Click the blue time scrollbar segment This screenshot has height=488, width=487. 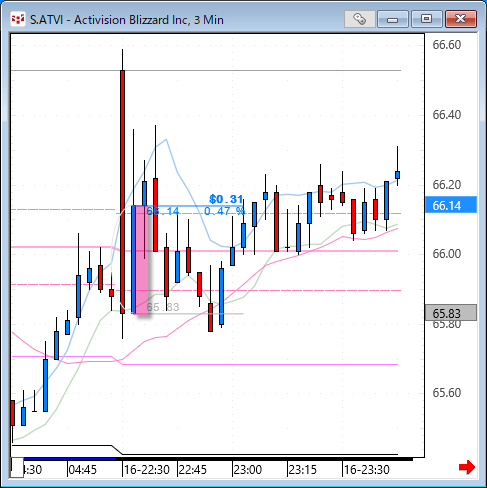click(x=70, y=459)
